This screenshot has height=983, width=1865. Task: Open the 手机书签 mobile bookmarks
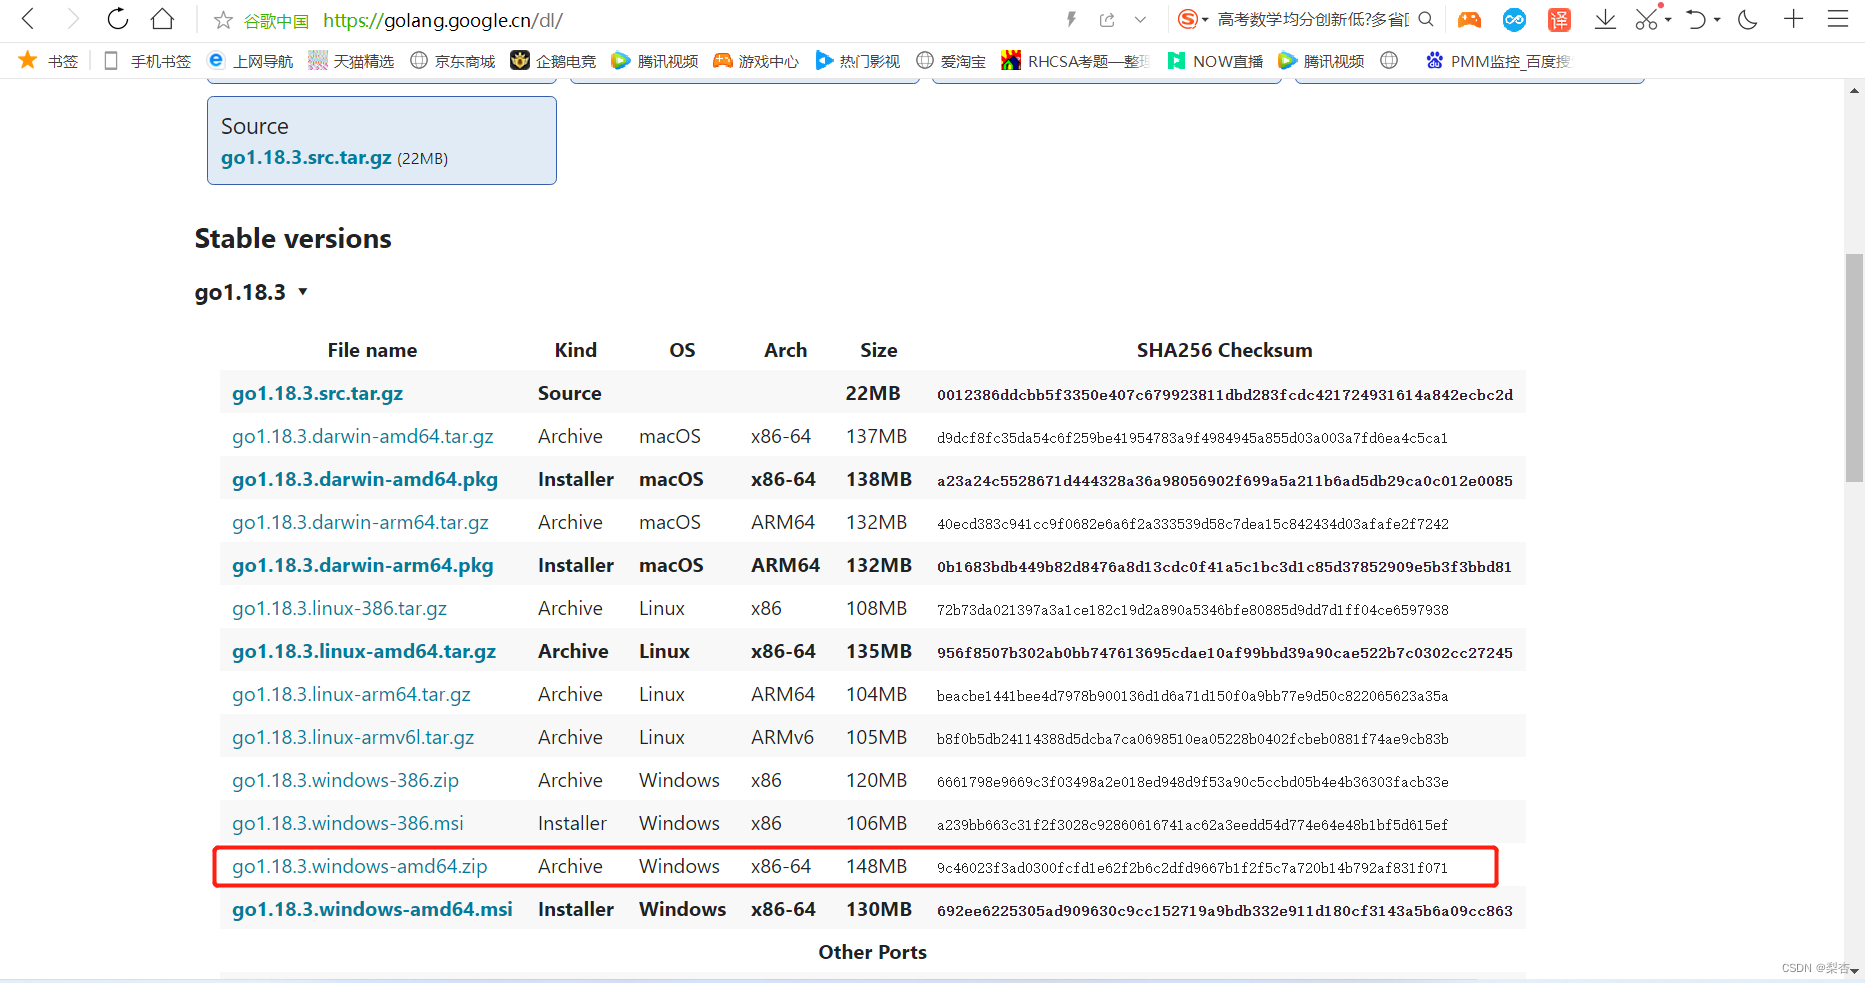coord(147,61)
